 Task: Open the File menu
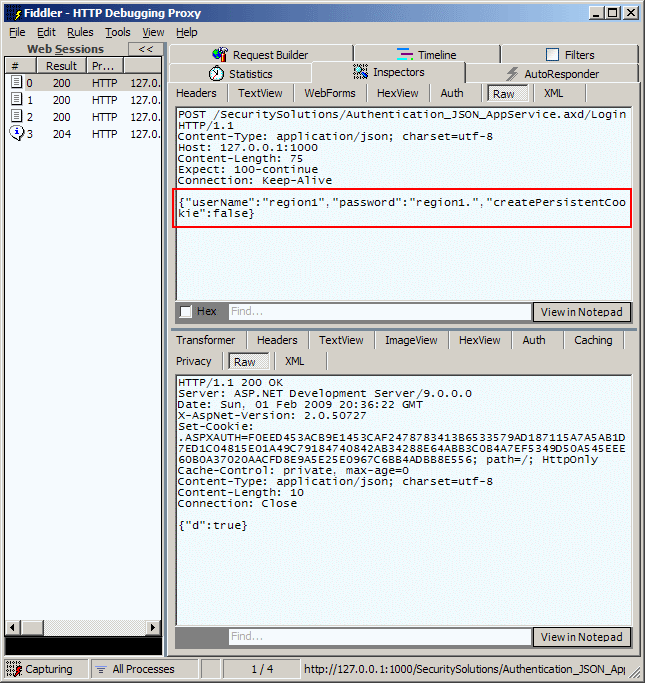pos(17,32)
